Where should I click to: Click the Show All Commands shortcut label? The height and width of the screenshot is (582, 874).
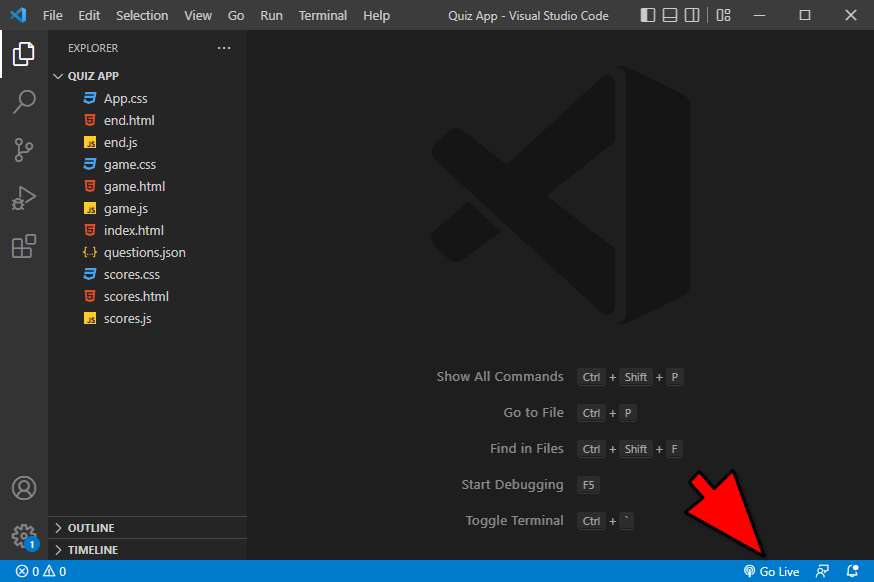point(500,377)
